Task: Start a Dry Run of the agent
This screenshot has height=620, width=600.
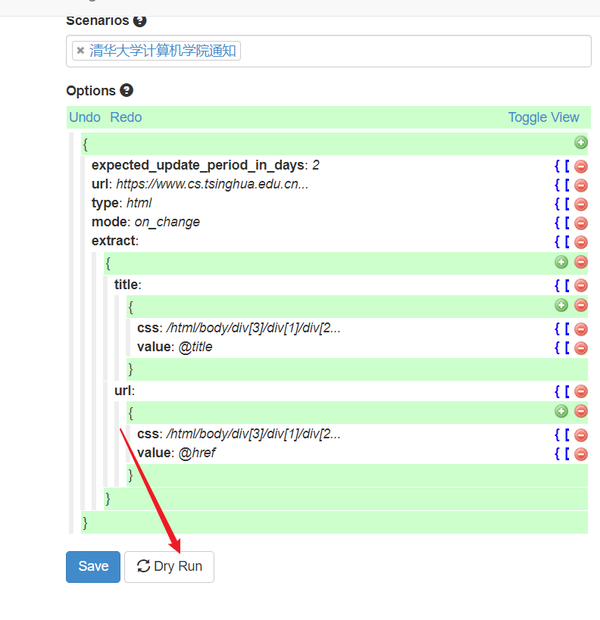Action: tap(169, 567)
